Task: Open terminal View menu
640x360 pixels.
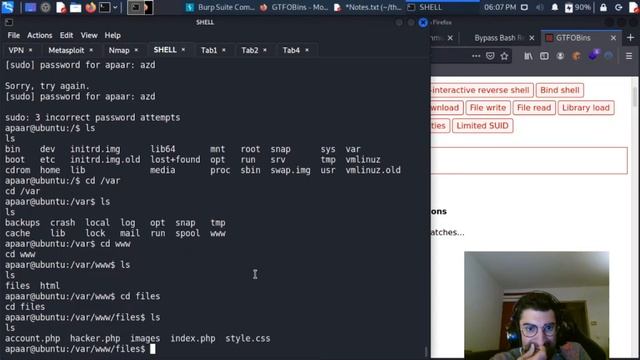Action: click(x=89, y=36)
